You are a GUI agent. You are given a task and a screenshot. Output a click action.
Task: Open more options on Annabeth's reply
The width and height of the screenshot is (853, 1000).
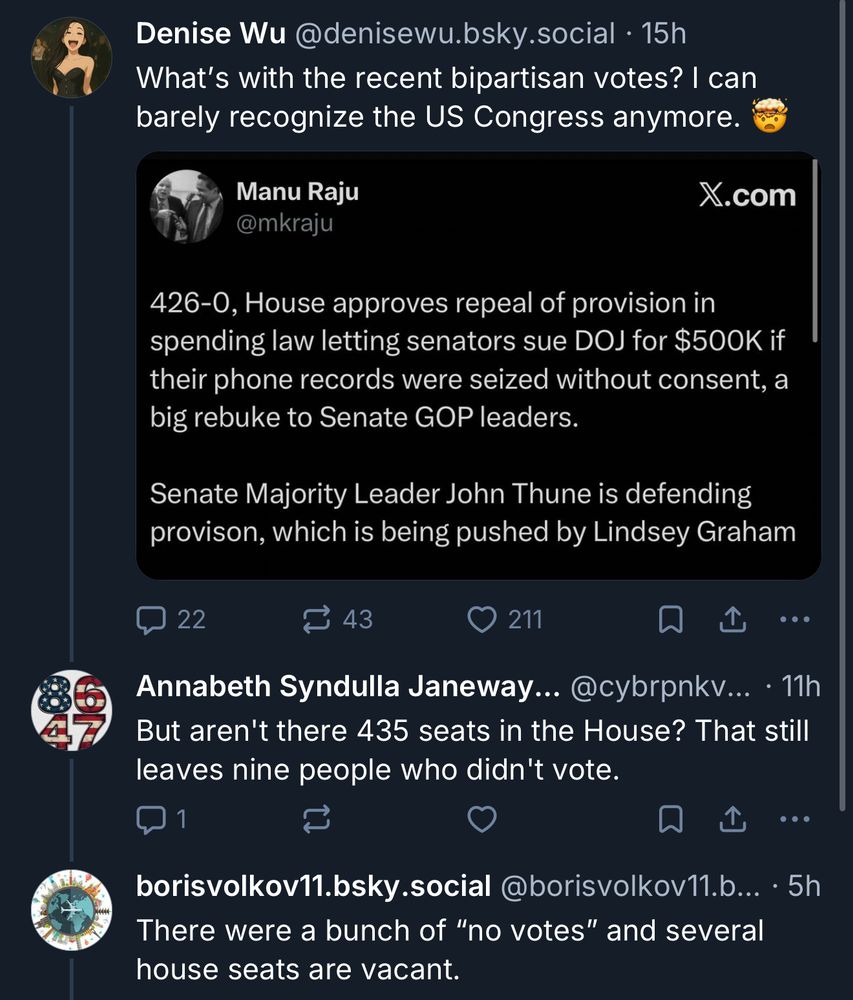tap(795, 819)
